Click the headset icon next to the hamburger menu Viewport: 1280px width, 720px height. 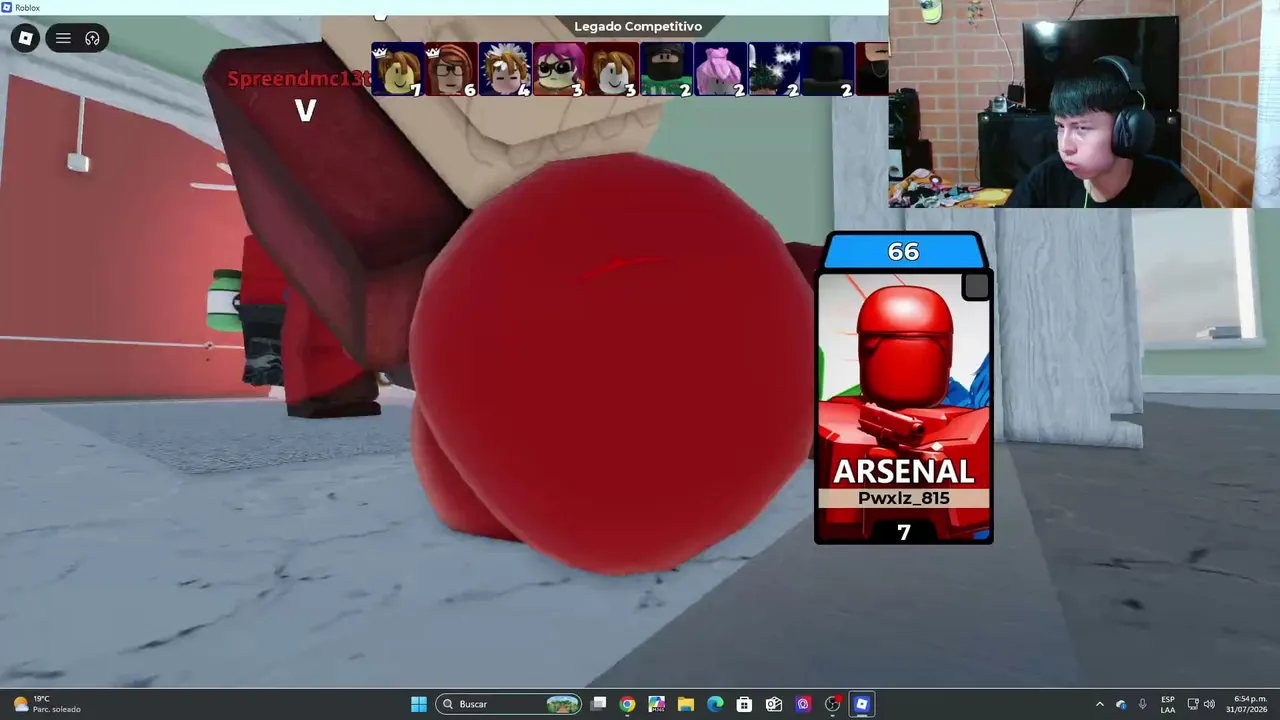[92, 38]
